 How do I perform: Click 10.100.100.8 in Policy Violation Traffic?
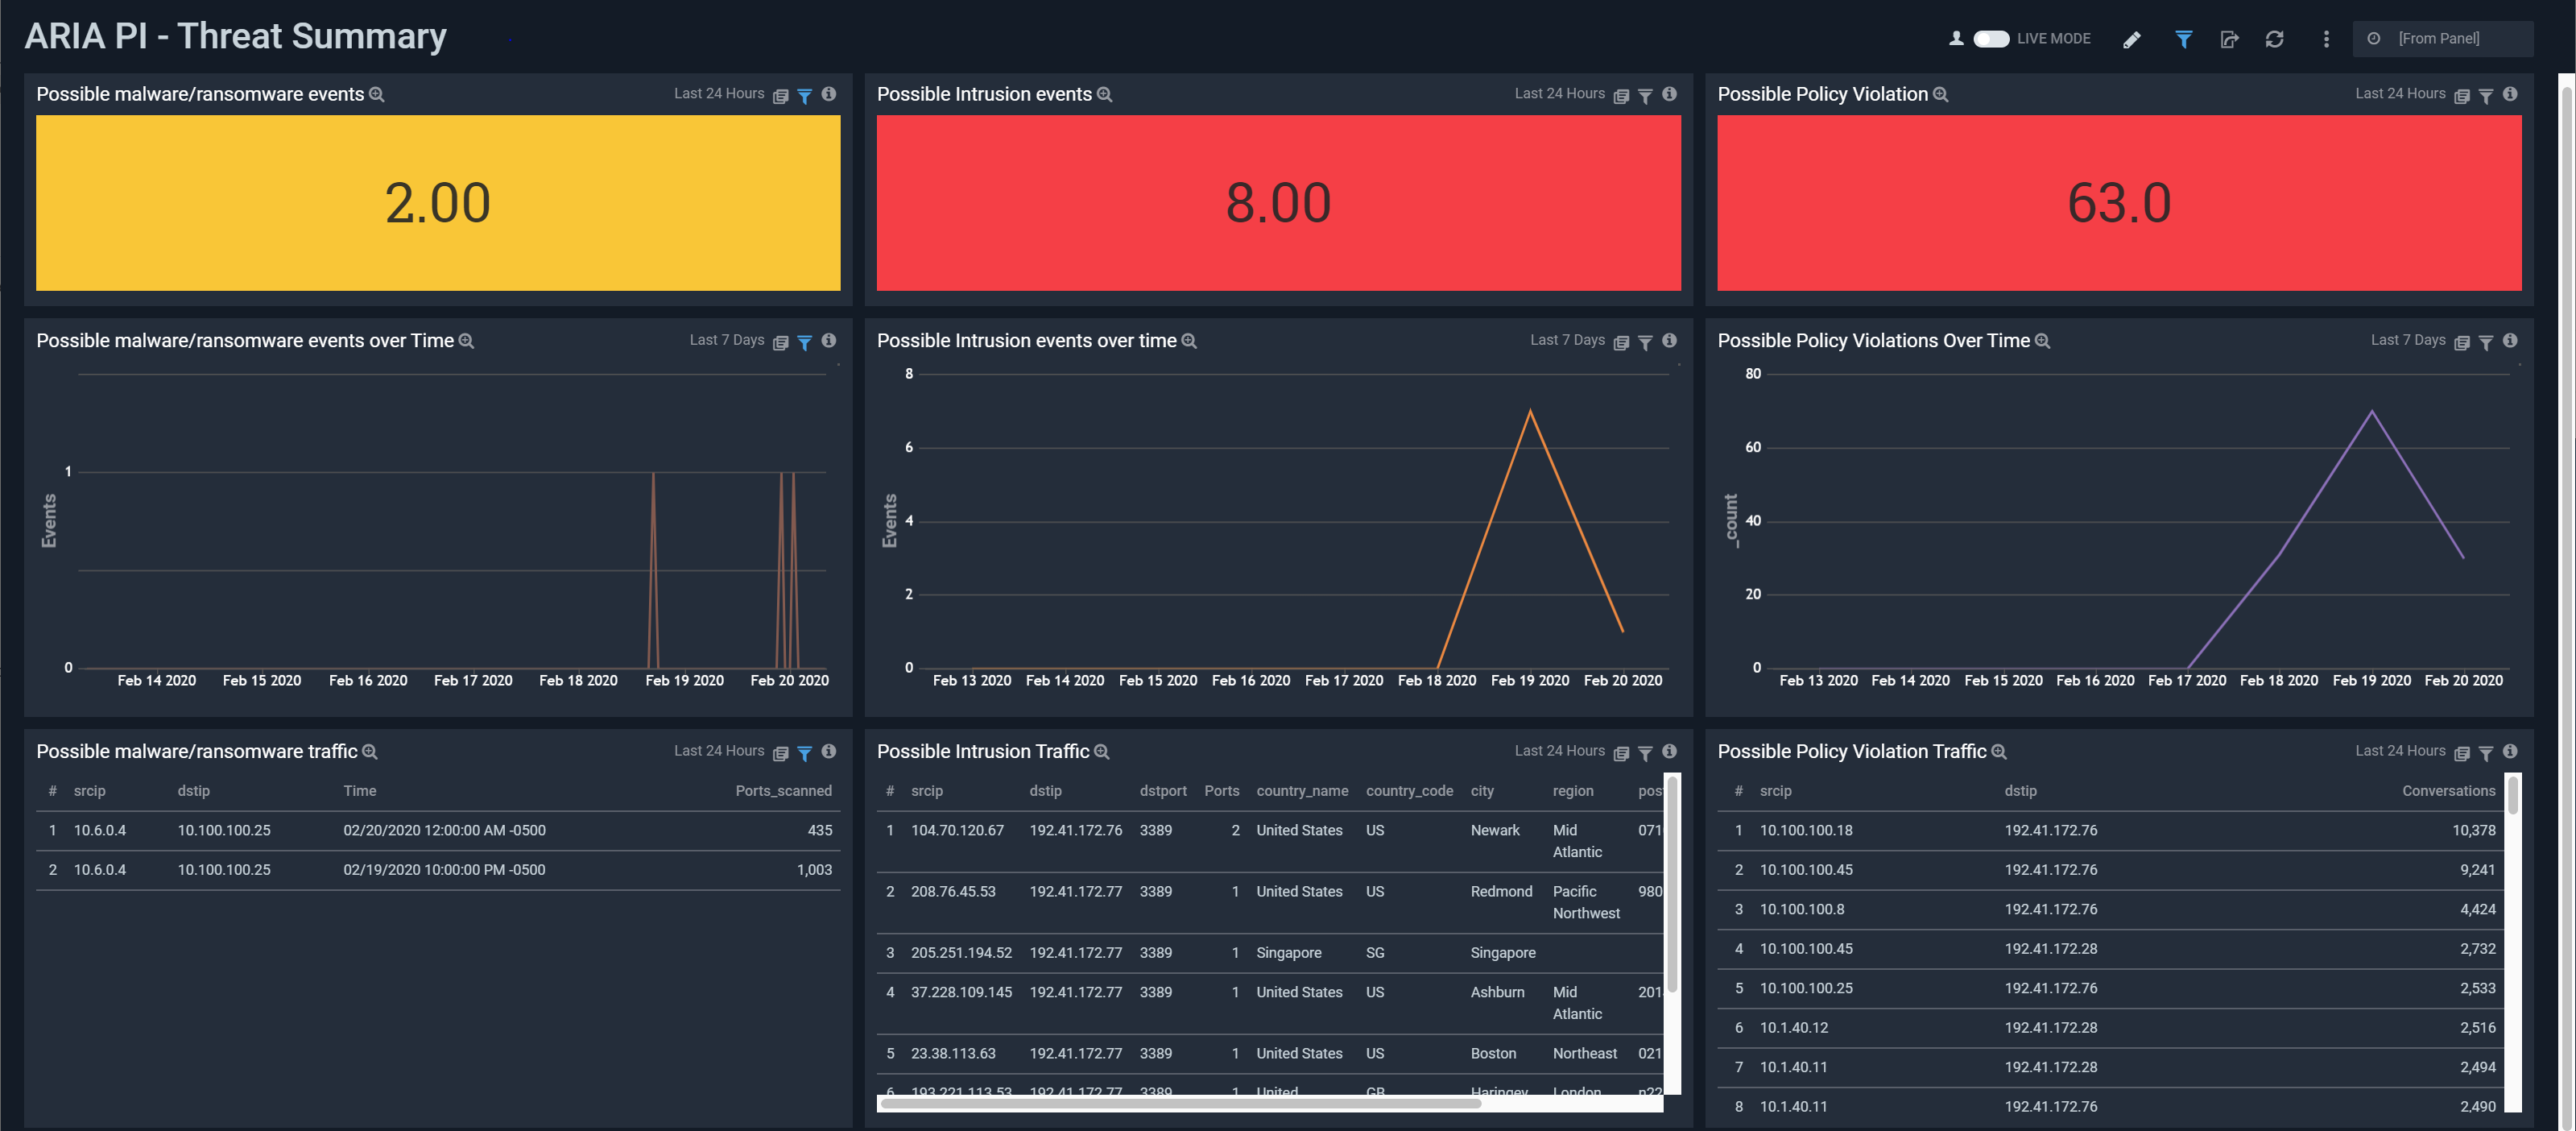pos(1802,910)
